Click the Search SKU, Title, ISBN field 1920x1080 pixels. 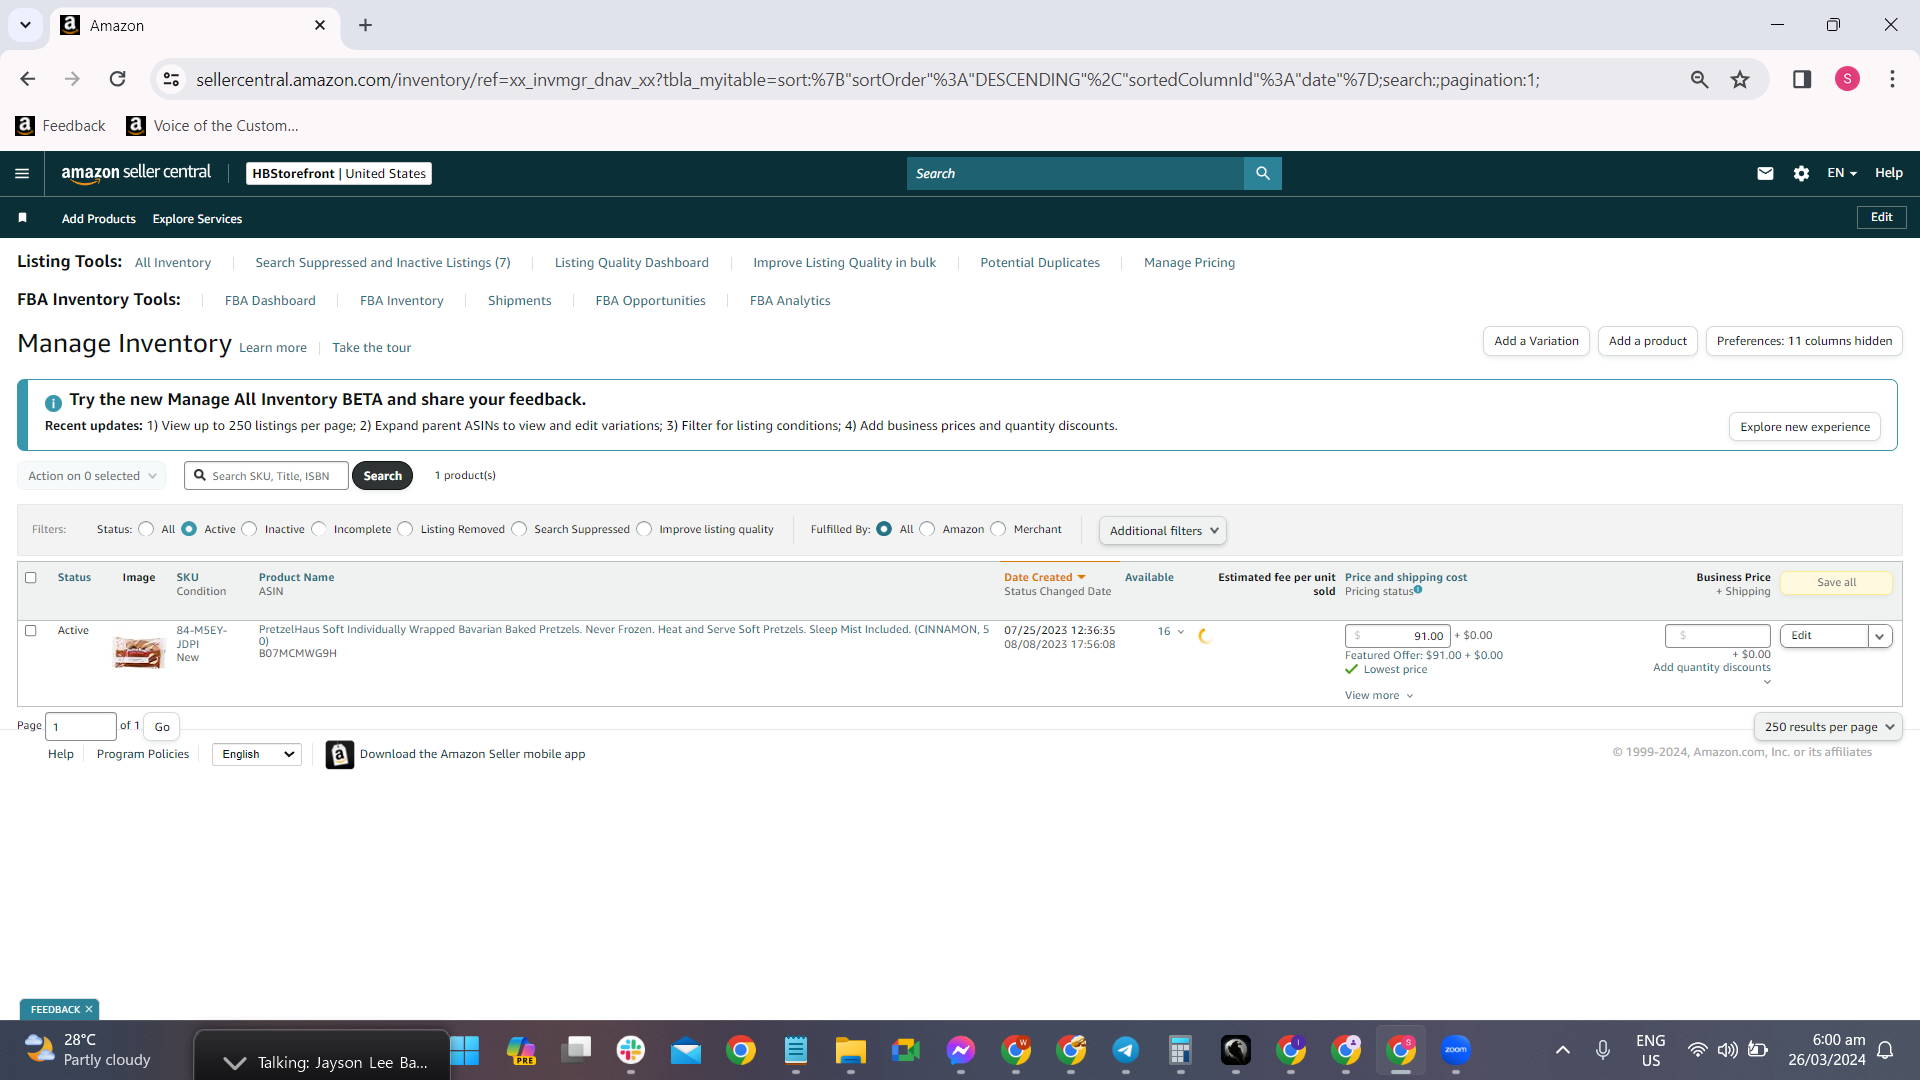click(267, 476)
